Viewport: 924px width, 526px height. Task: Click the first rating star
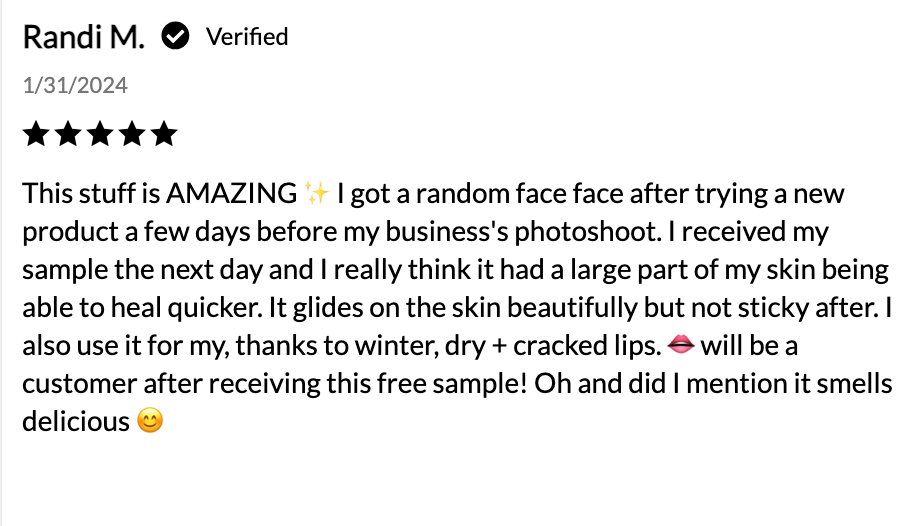coord(36,134)
